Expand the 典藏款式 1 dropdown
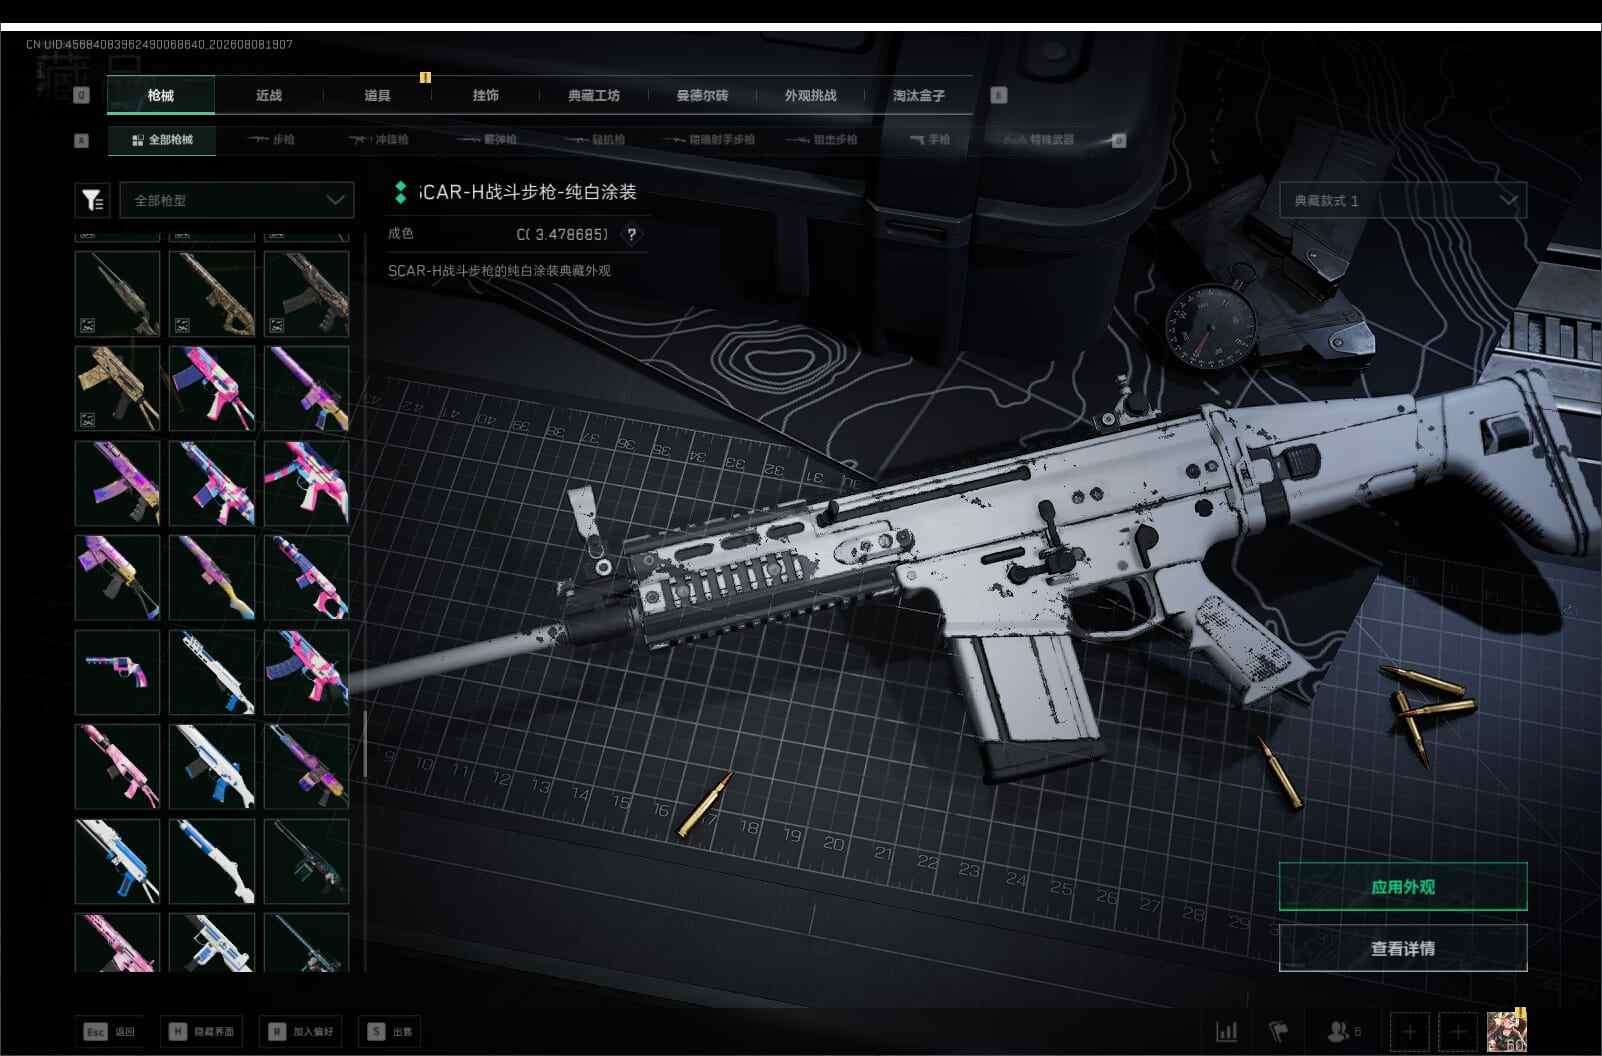 (1403, 200)
